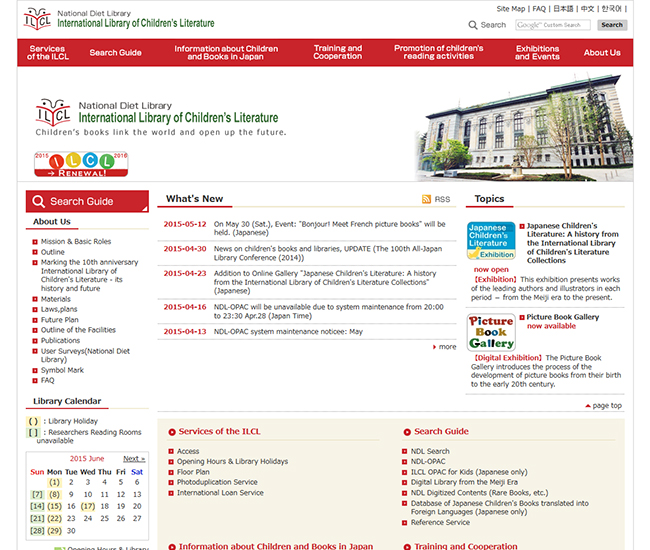Open the 2015-04-13 maintenance notice
The width and height of the screenshot is (650, 550).
(x=288, y=332)
